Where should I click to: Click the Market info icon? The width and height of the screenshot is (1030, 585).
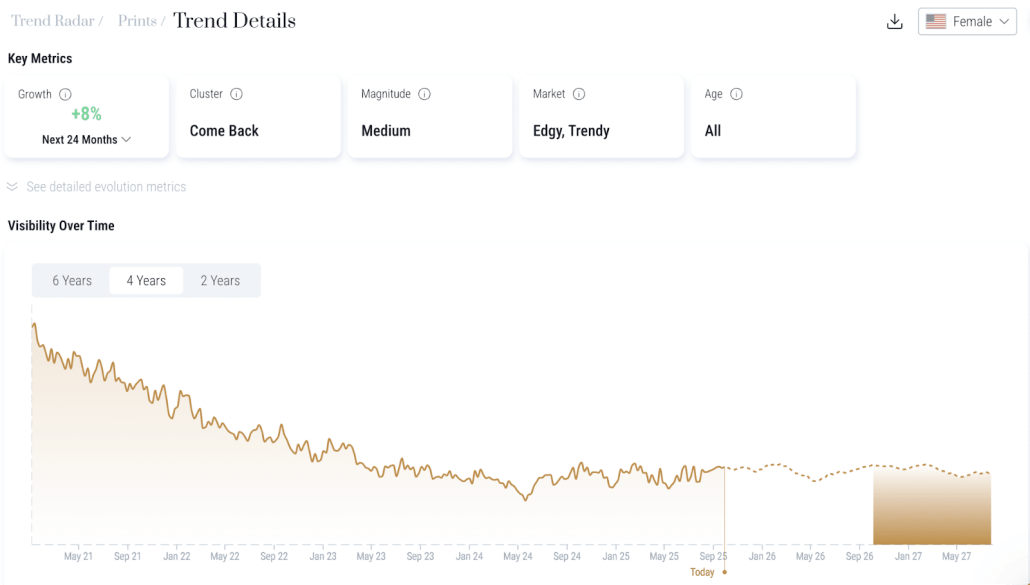[x=579, y=94]
